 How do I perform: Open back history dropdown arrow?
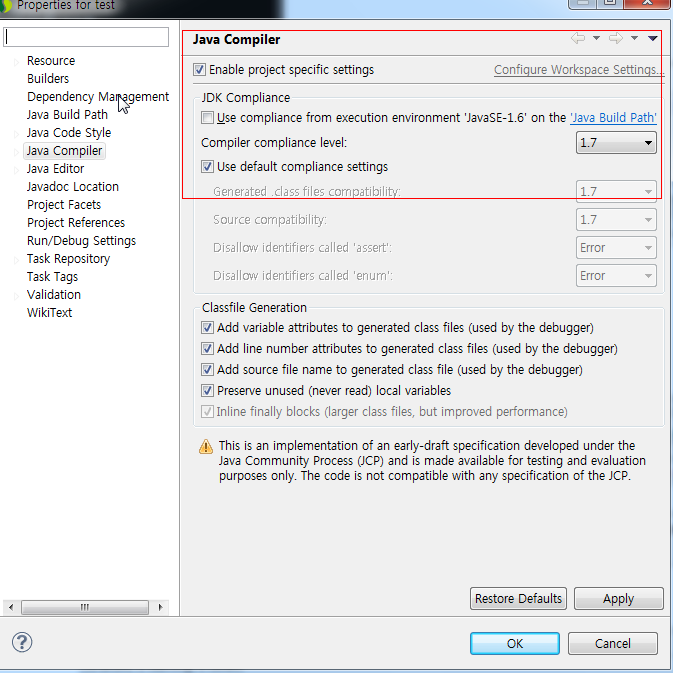[596, 39]
